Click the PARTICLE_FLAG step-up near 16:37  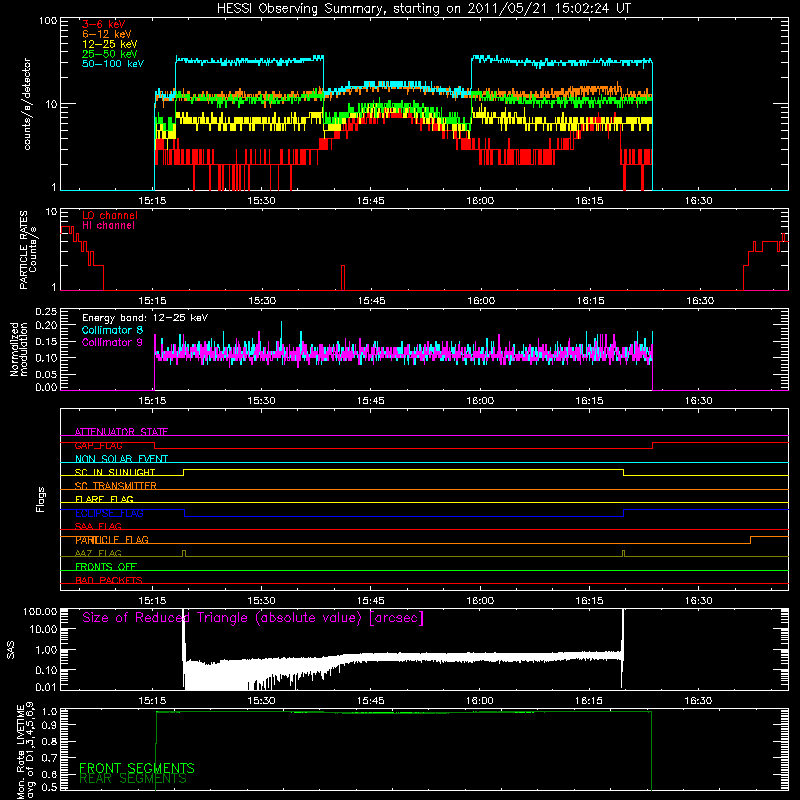751,540
